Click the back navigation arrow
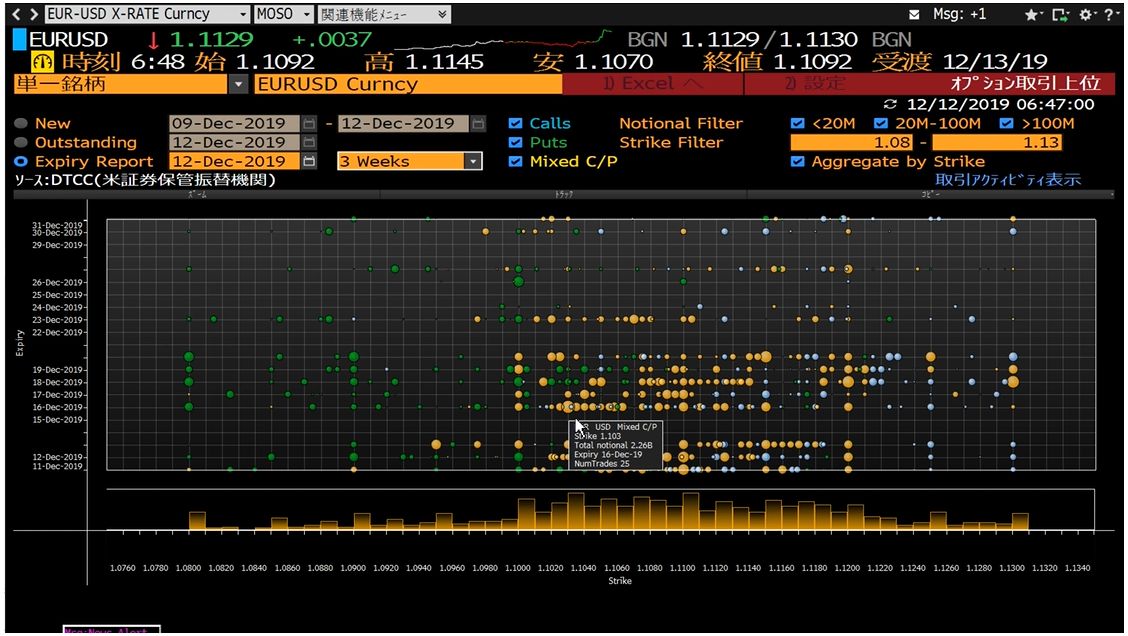 click(x=14, y=14)
